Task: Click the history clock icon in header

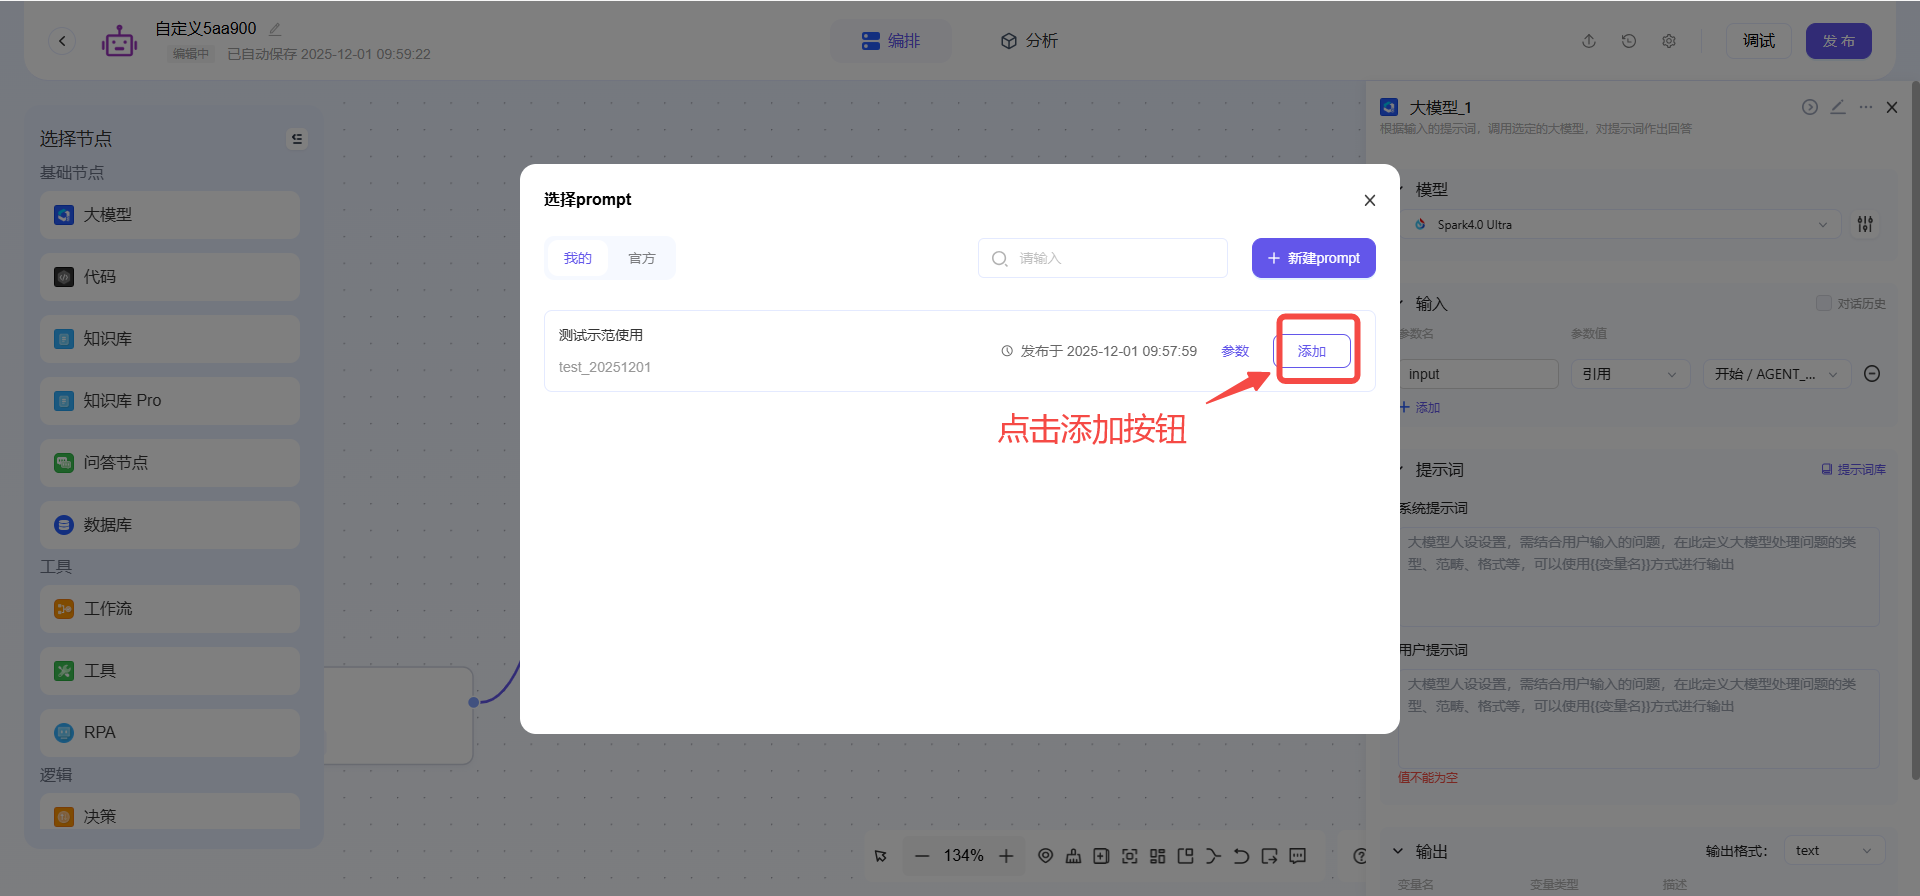Action: click(x=1629, y=41)
